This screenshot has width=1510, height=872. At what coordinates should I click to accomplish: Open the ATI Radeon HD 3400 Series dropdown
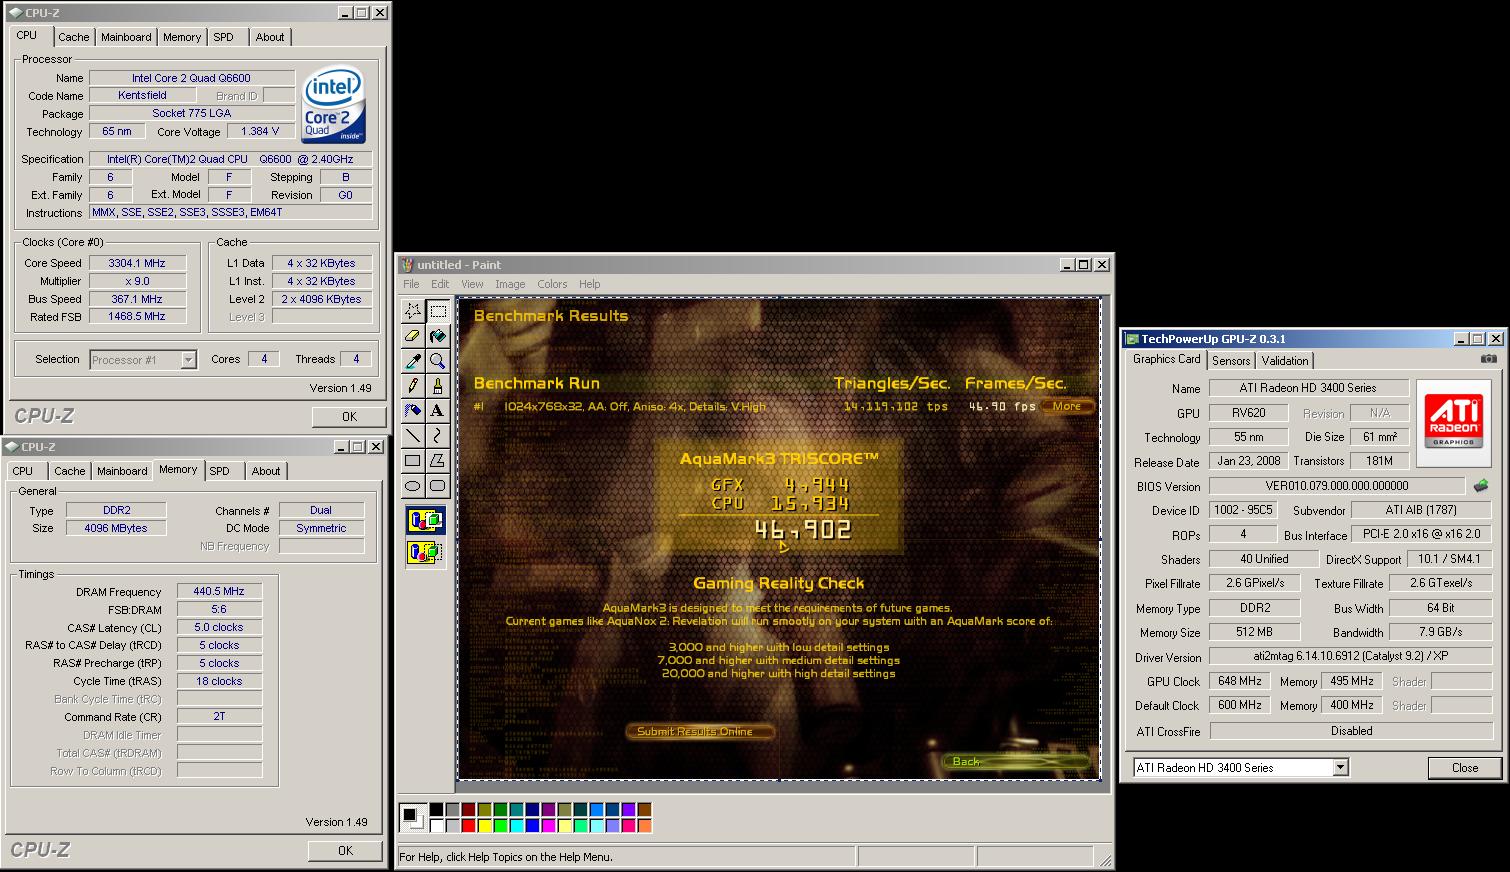pyautogui.click(x=1341, y=768)
